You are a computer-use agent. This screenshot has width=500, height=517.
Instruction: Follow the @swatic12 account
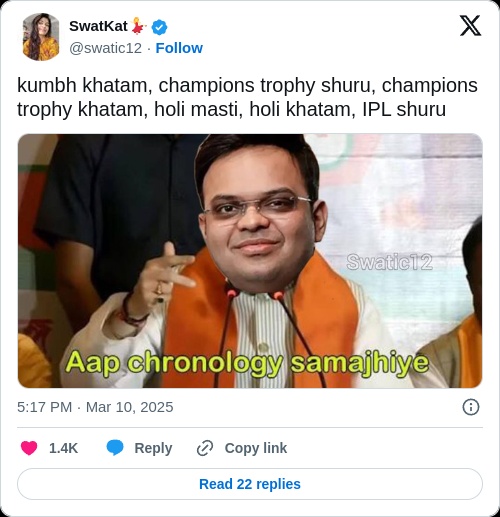179,48
